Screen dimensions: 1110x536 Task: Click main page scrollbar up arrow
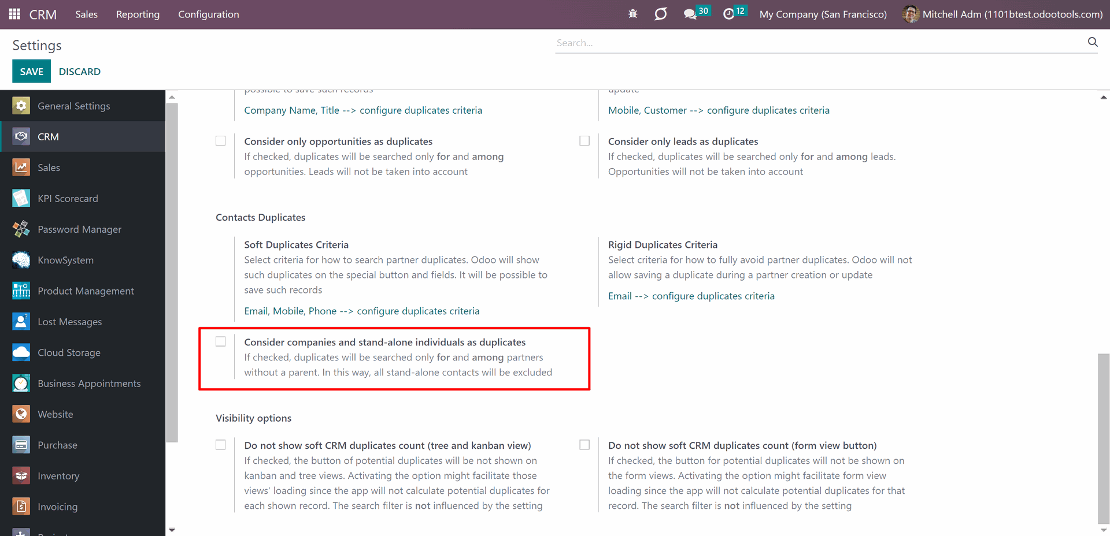[1104, 96]
